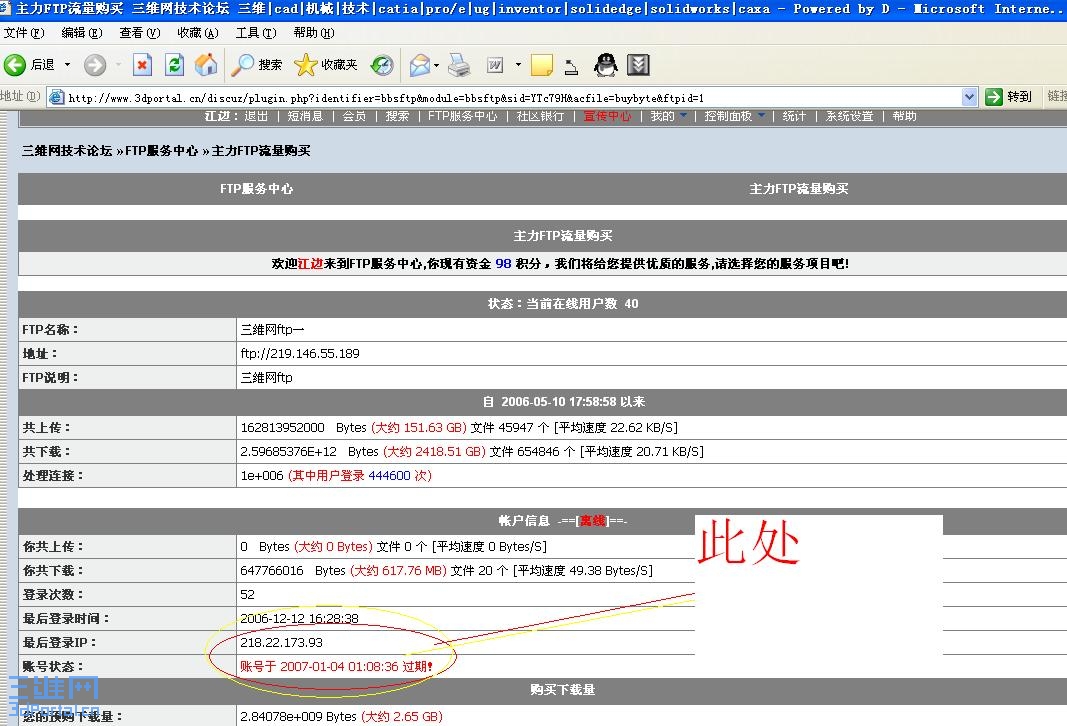Click last login time 2006-12-12 16:28:38

tap(299, 618)
